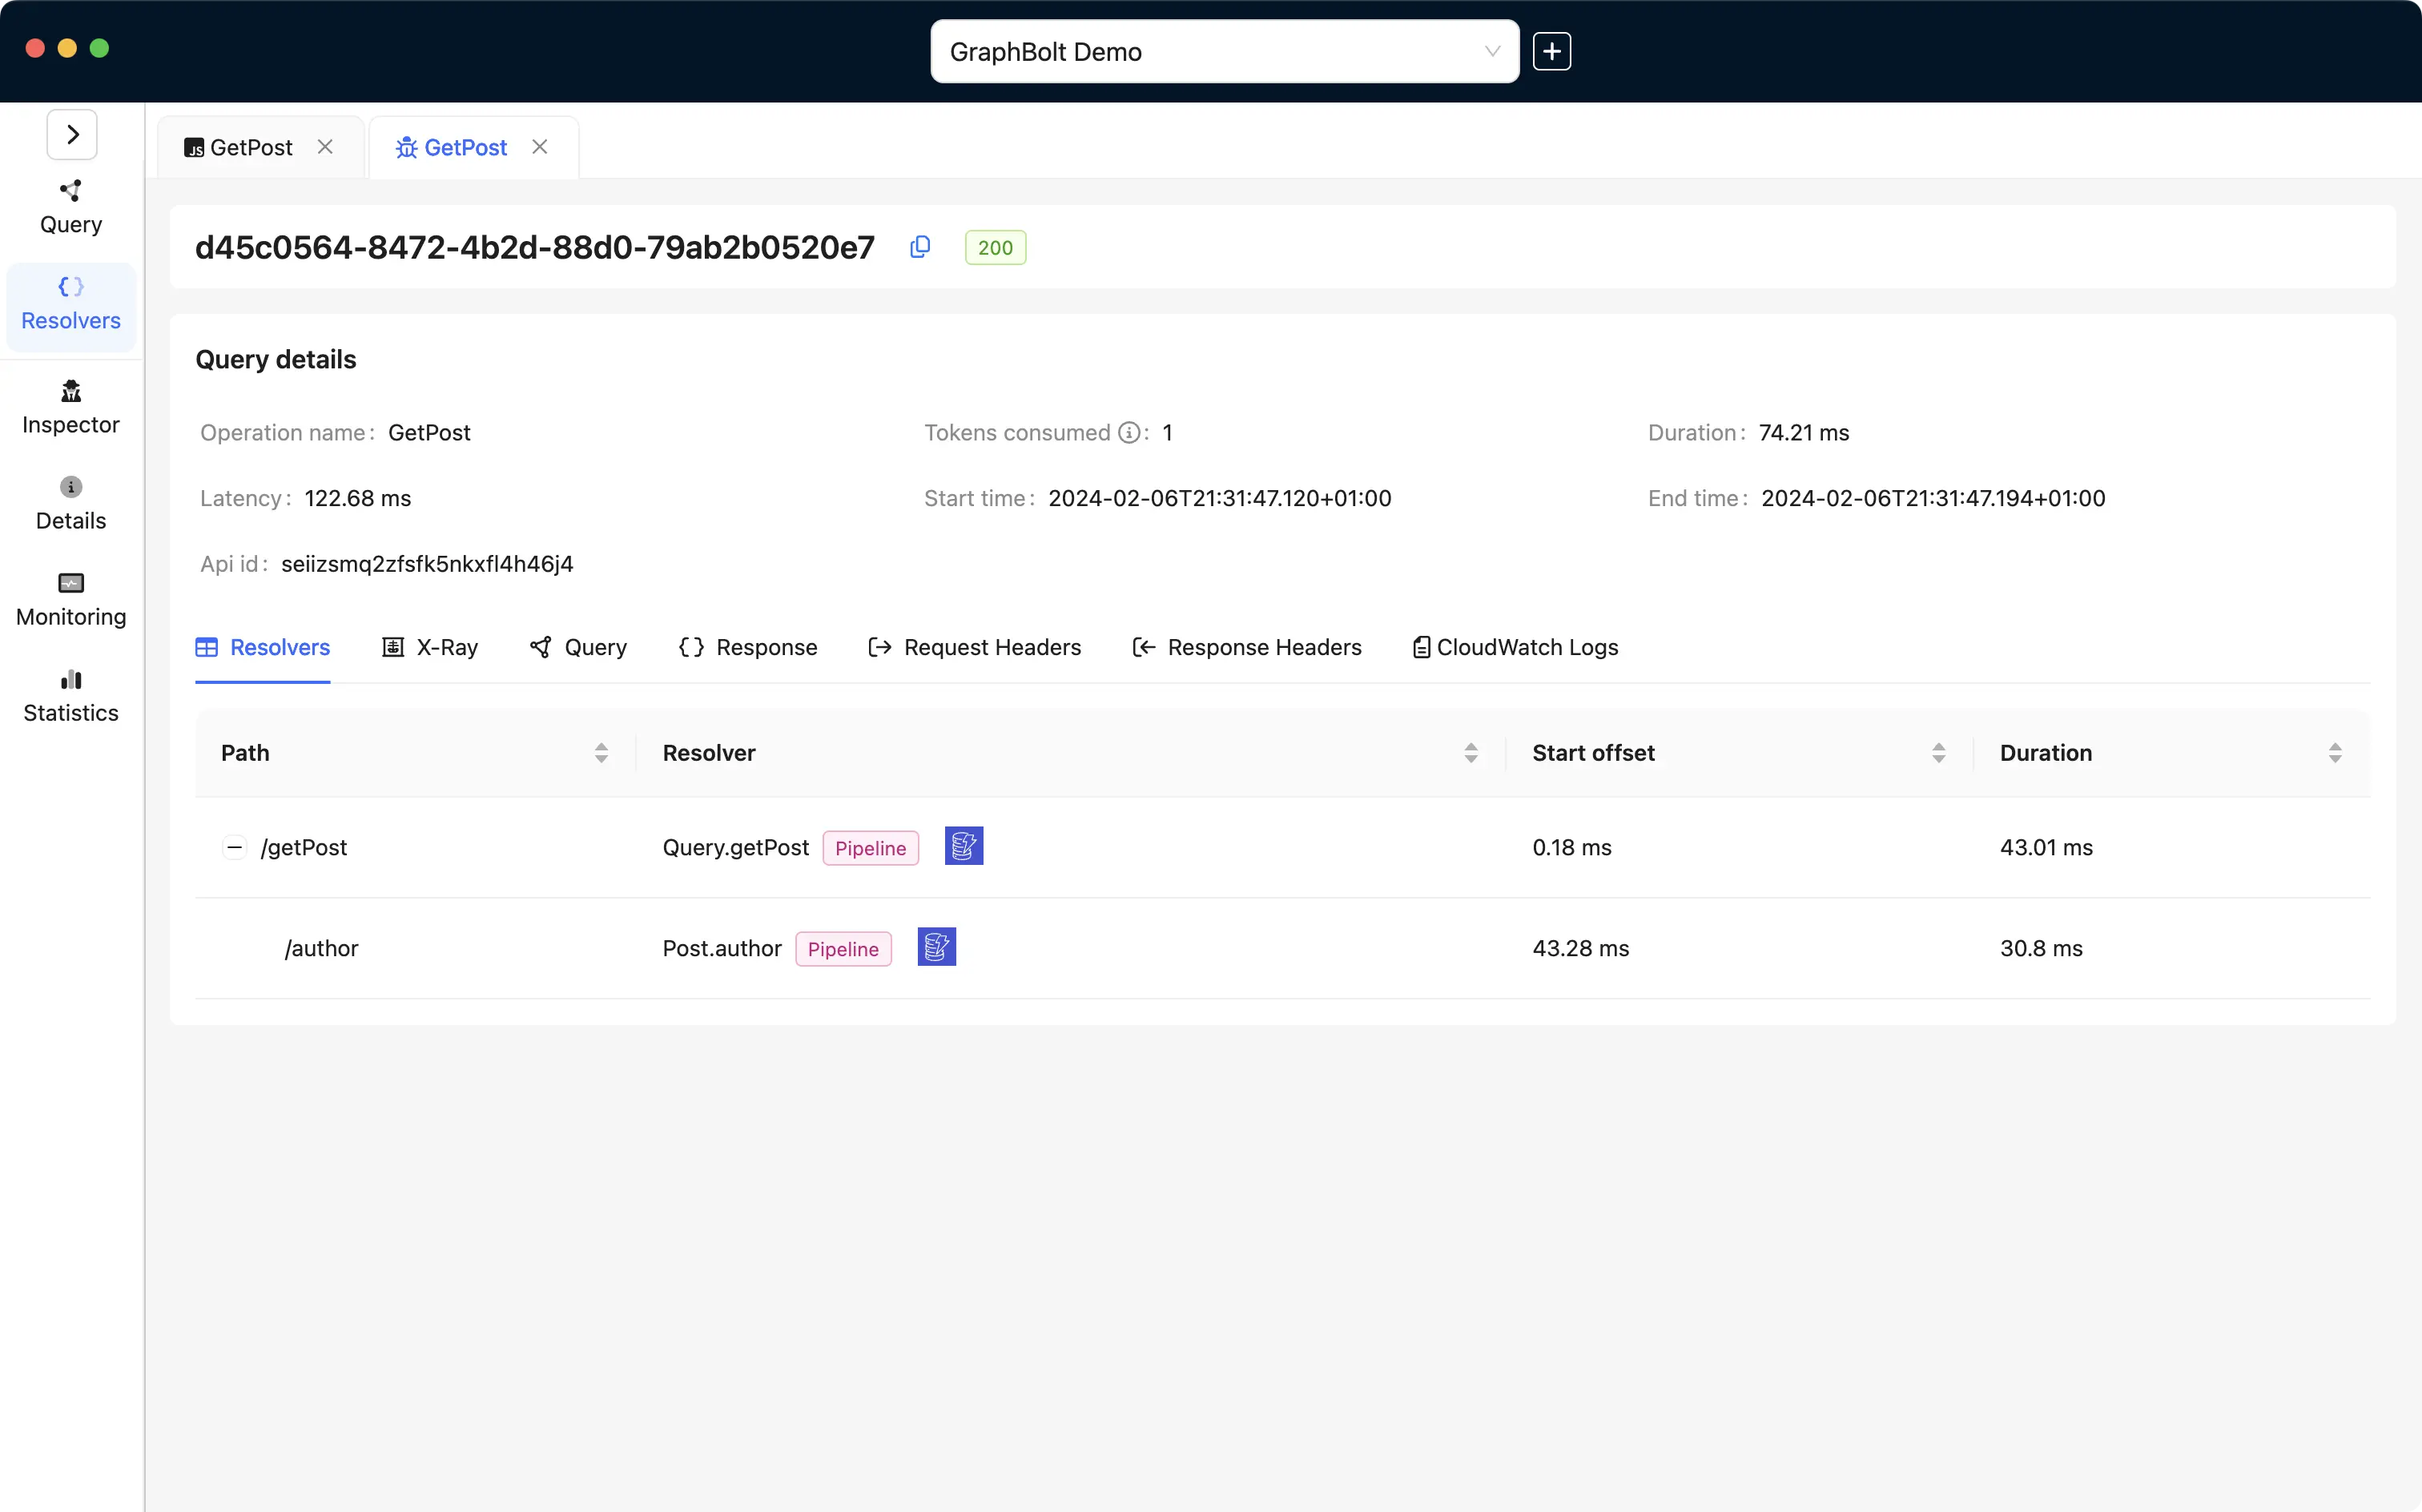
Task: Toggle sorting on the Path column
Action: (601, 752)
